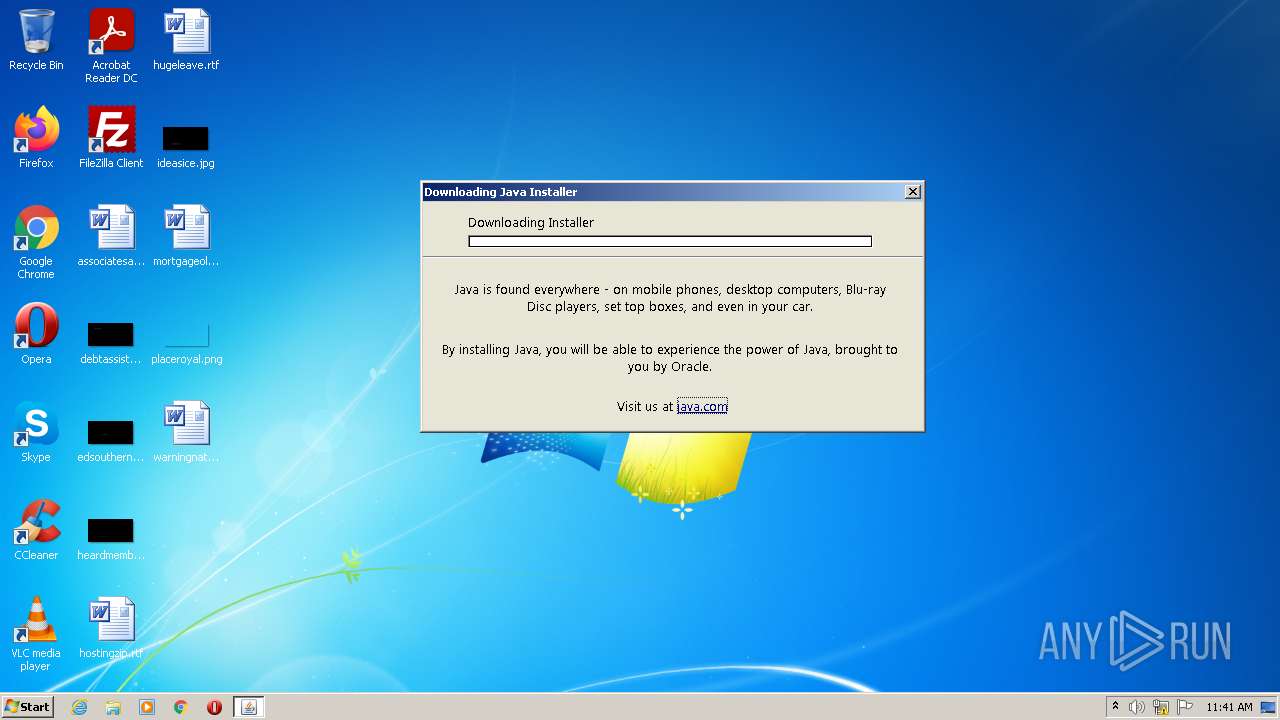Screen dimensions: 1280x720
Task: Click the Downloading Java Installer title bar
Action: [662, 192]
